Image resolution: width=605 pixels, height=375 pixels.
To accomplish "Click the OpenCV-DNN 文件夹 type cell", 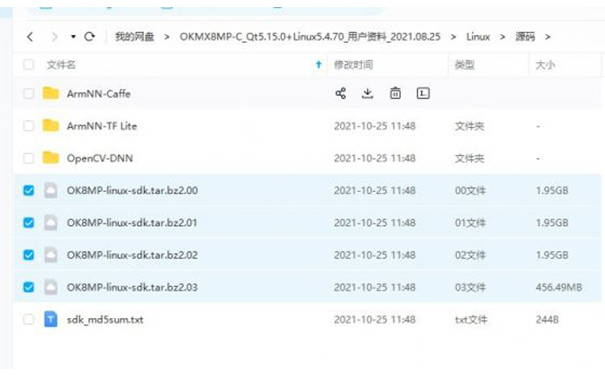I will (469, 159).
